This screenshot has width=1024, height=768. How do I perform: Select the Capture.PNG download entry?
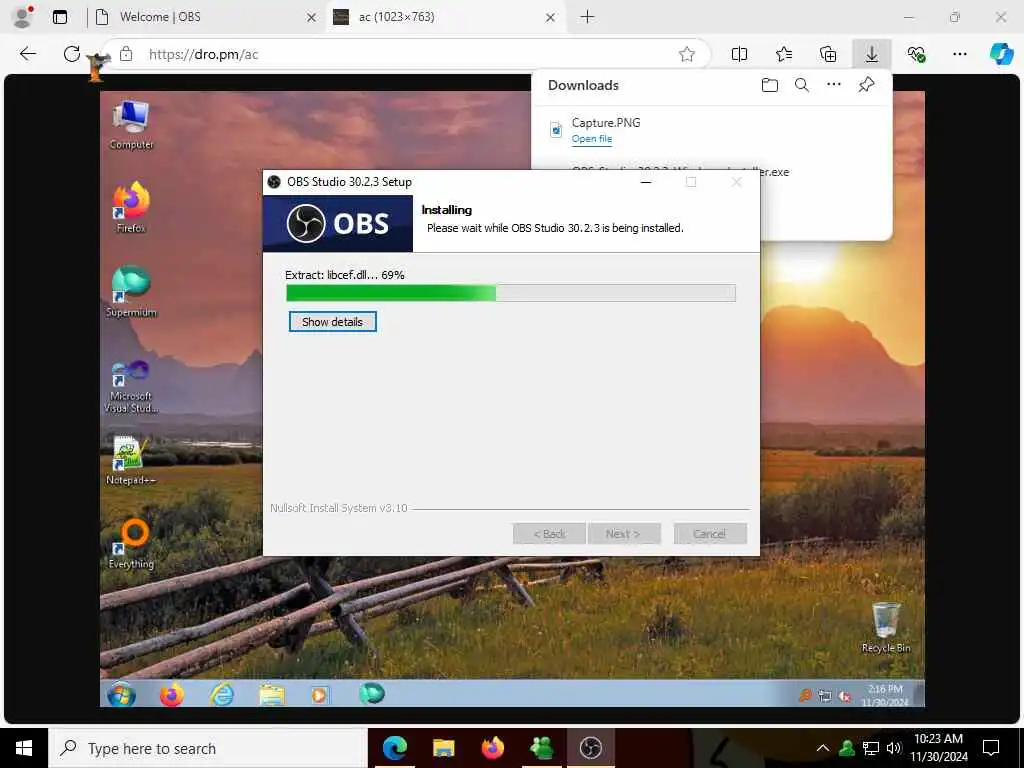[712, 130]
